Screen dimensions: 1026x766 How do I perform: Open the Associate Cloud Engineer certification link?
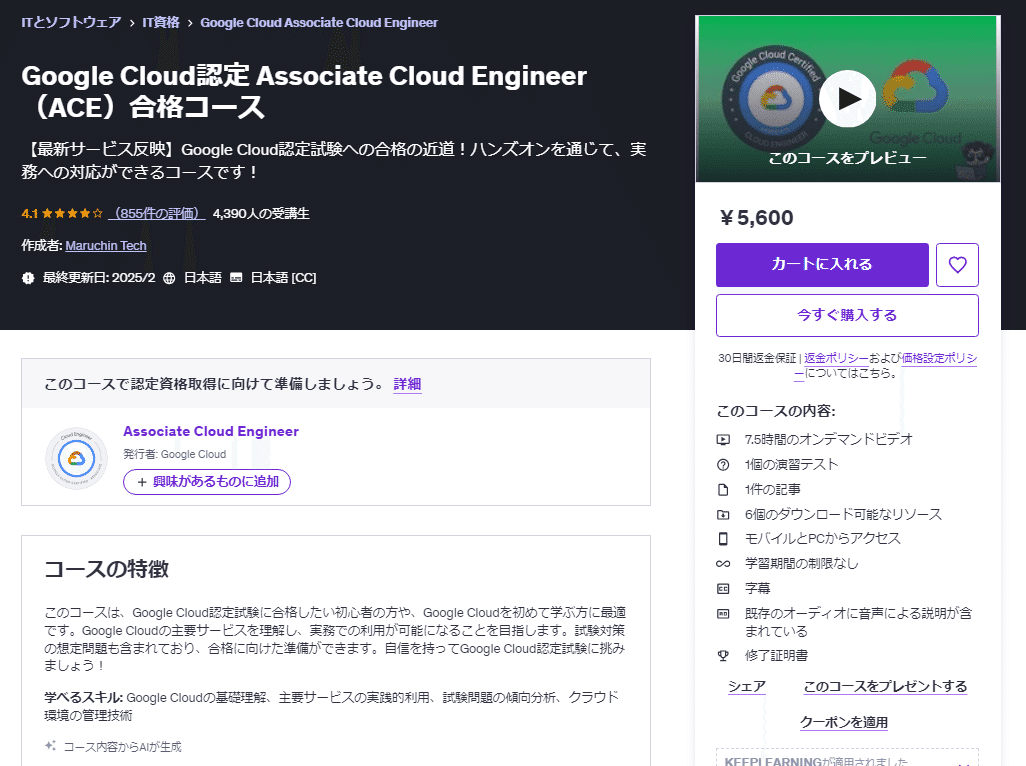coord(211,431)
